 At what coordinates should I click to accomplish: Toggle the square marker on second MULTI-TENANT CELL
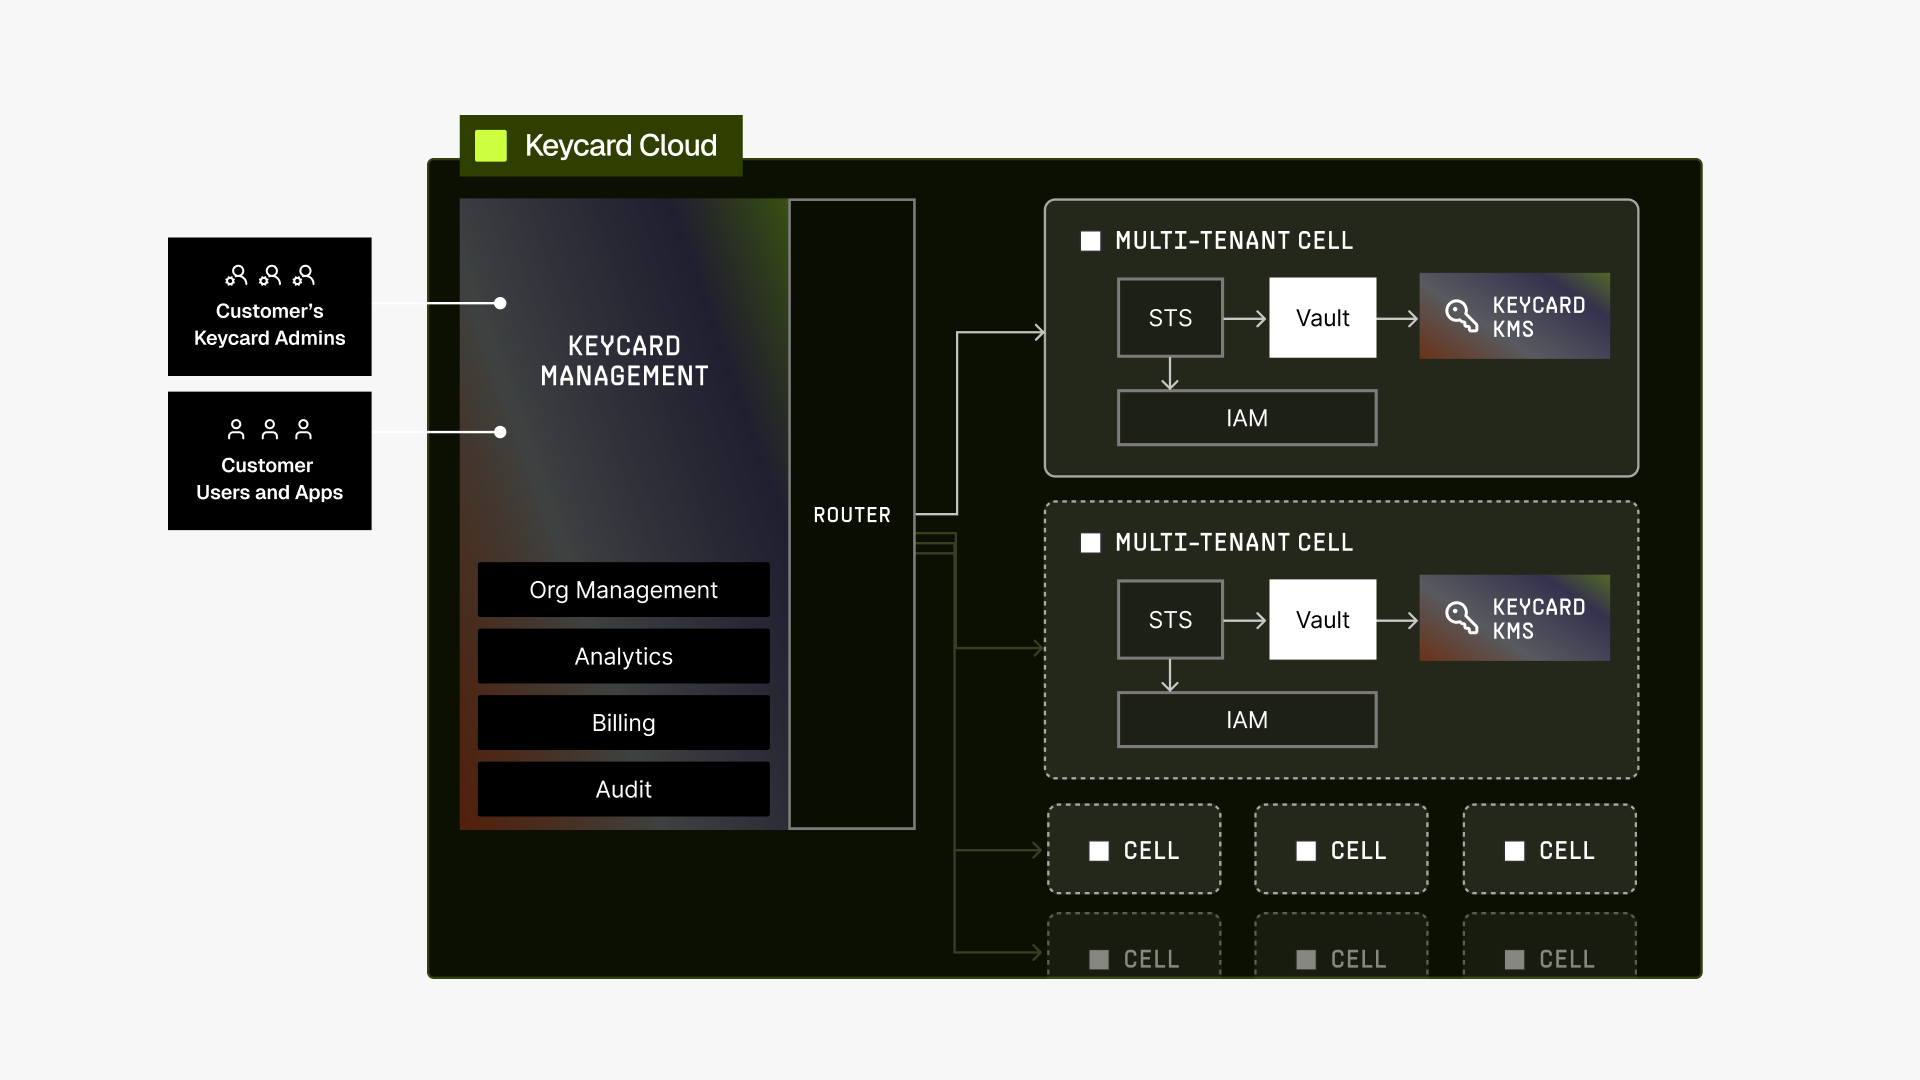pos(1092,542)
